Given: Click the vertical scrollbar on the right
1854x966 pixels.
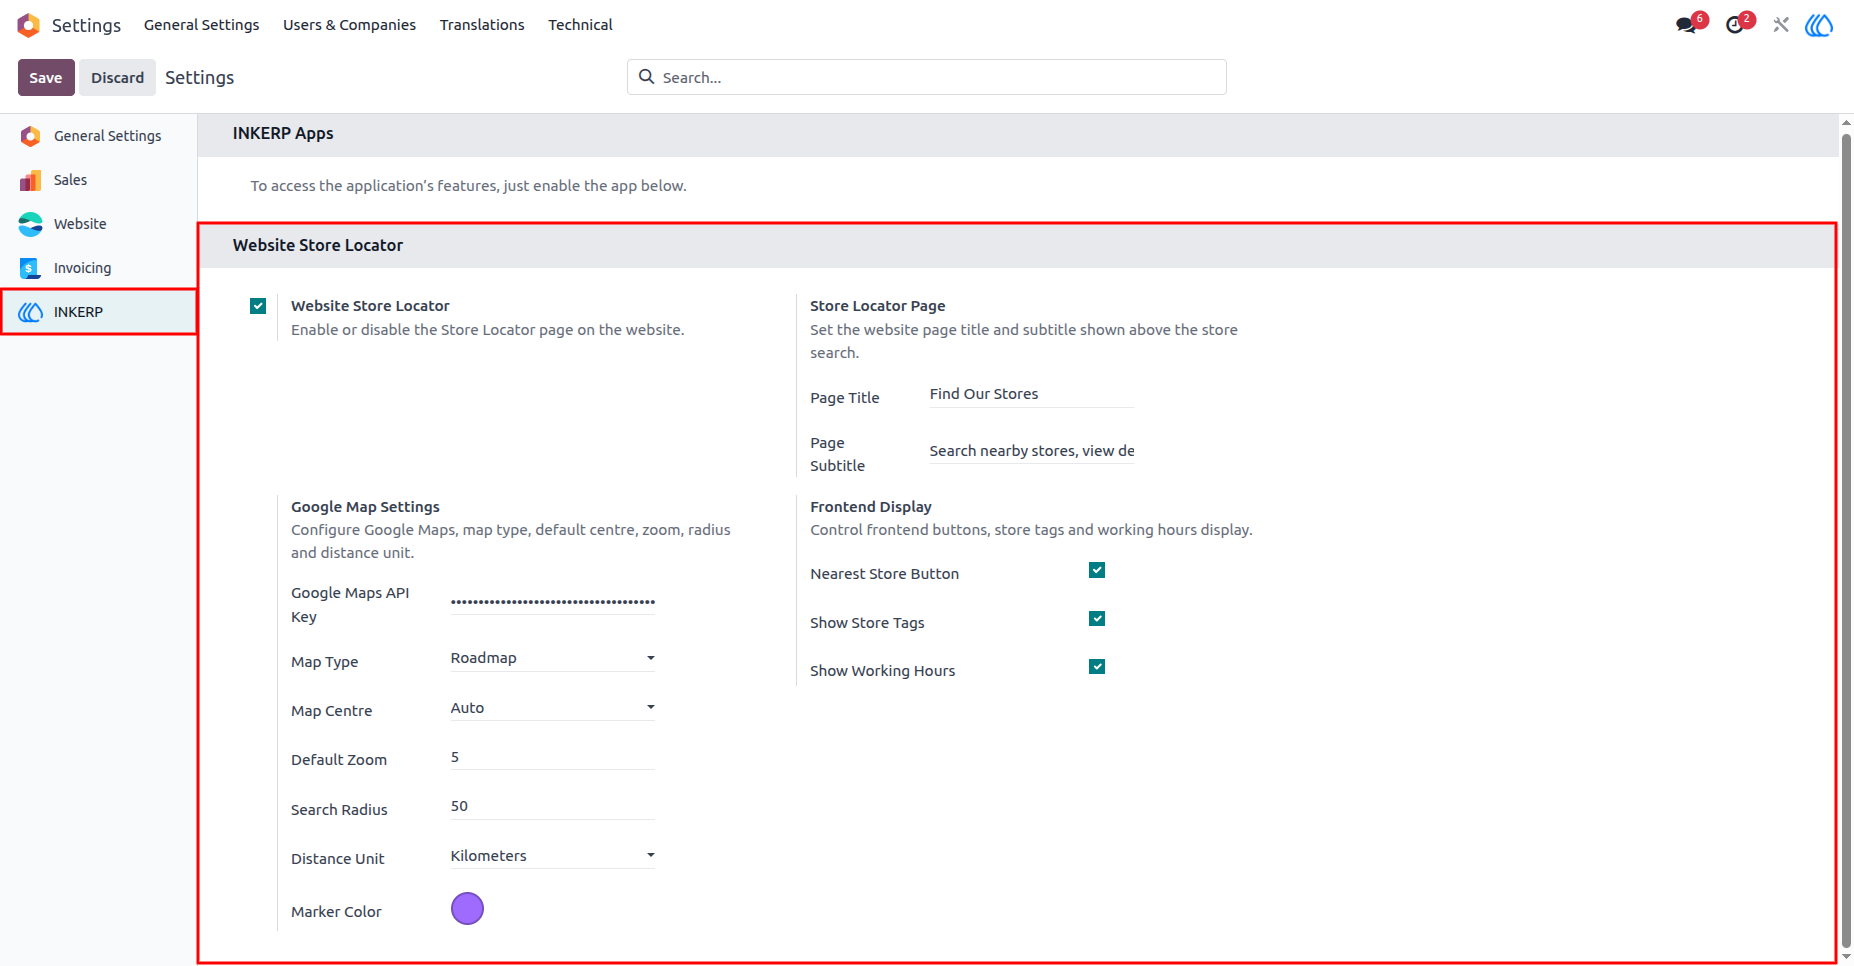Looking at the screenshot, I should click(x=1846, y=540).
